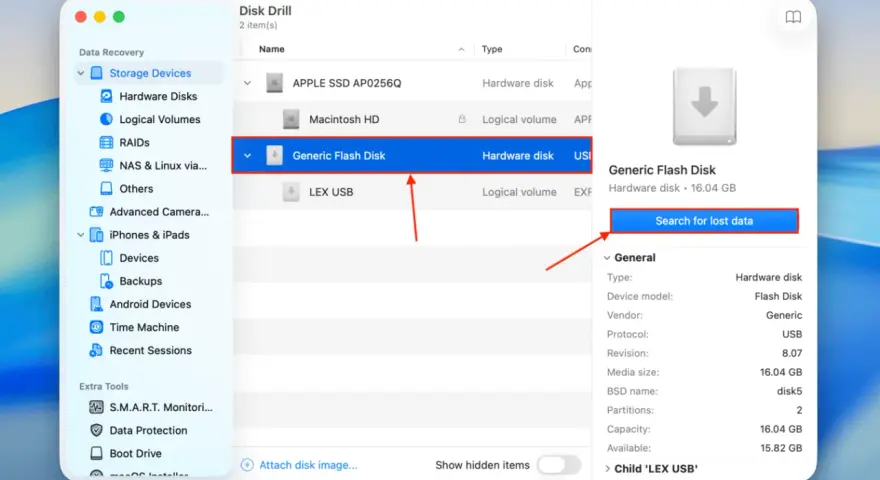The width and height of the screenshot is (880, 480).
Task: Click the Name column sort arrow
Action: [x=461, y=49]
